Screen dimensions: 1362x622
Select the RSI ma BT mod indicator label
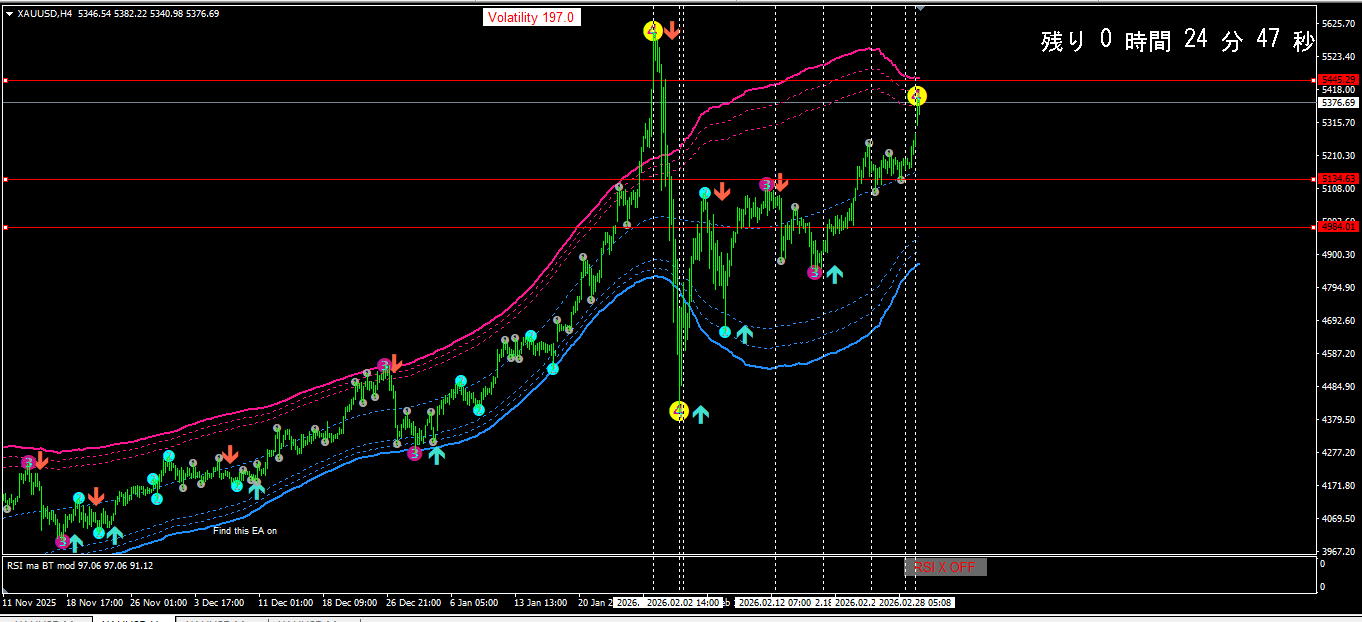point(80,565)
